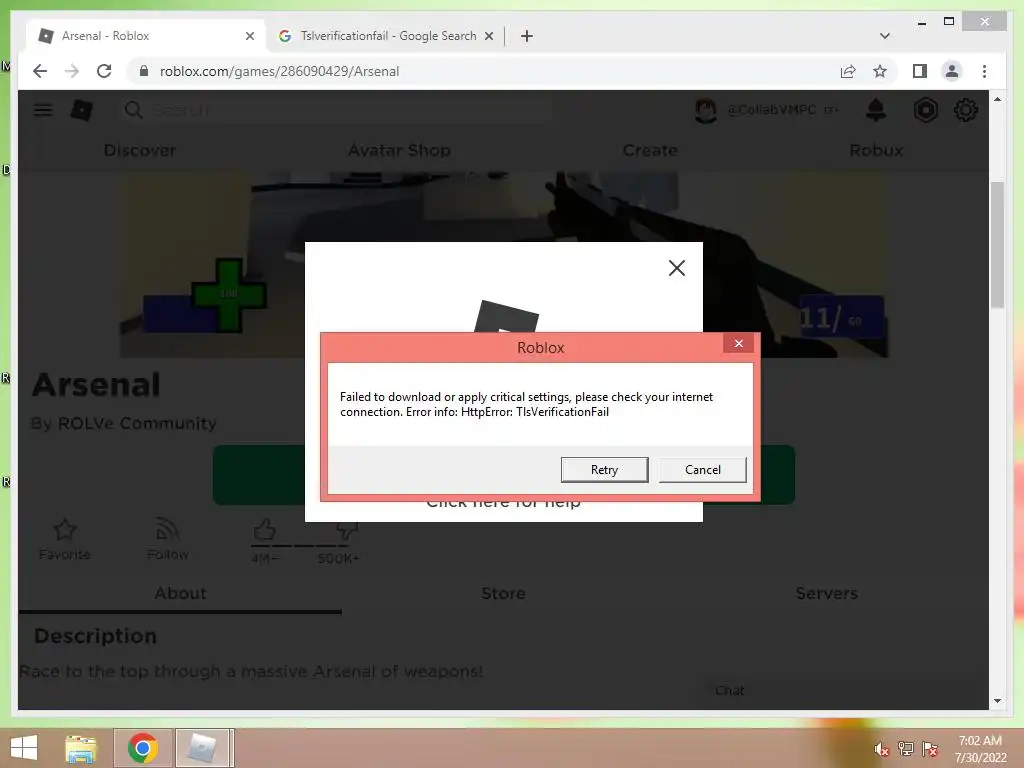Go forward to the next page

point(72,71)
